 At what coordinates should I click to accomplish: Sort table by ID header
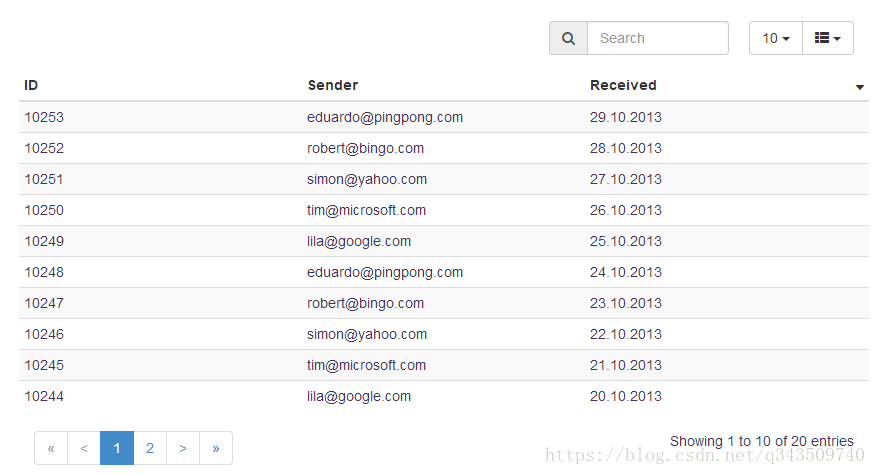[31, 85]
